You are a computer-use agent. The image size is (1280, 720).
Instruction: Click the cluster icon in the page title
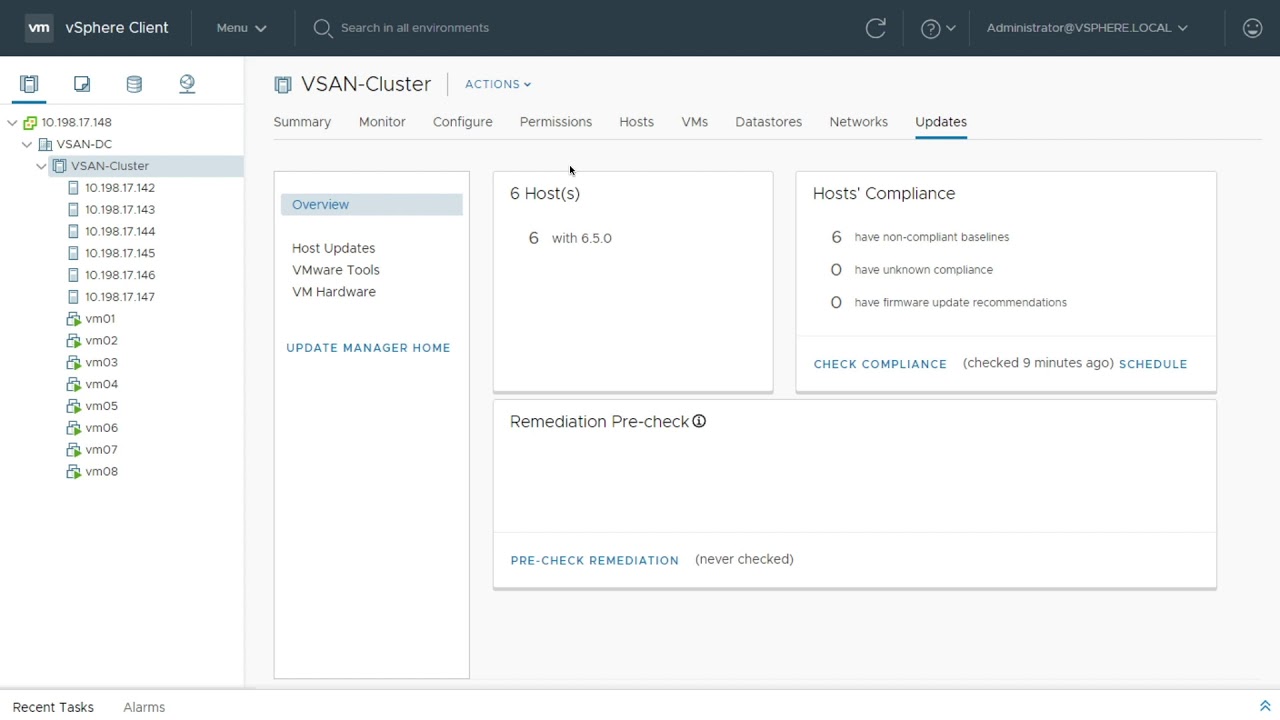tap(283, 85)
